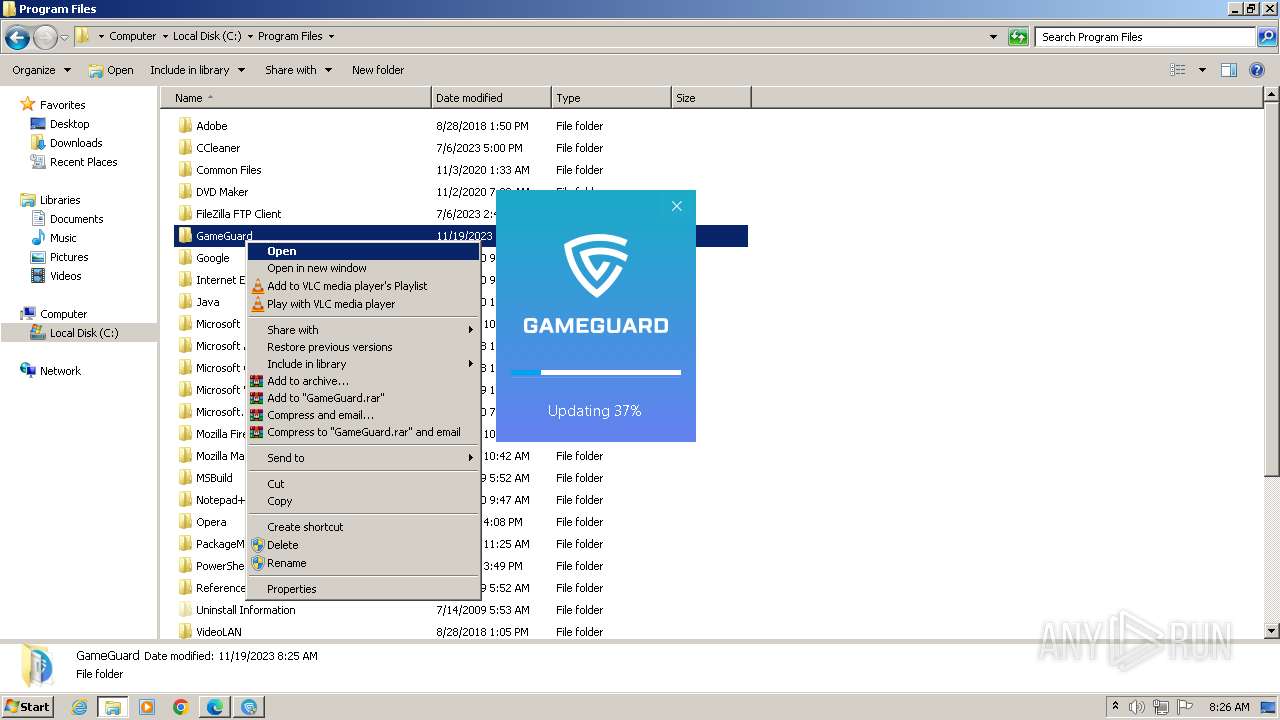Click the New folder button

pos(378,70)
